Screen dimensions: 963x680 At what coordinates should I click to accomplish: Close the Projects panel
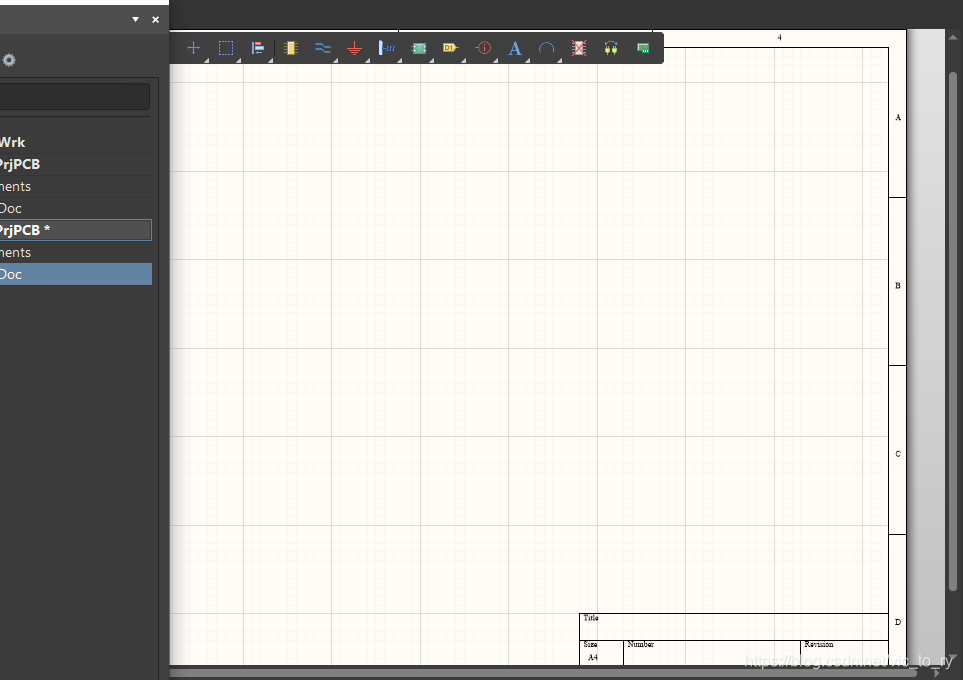(x=155, y=20)
